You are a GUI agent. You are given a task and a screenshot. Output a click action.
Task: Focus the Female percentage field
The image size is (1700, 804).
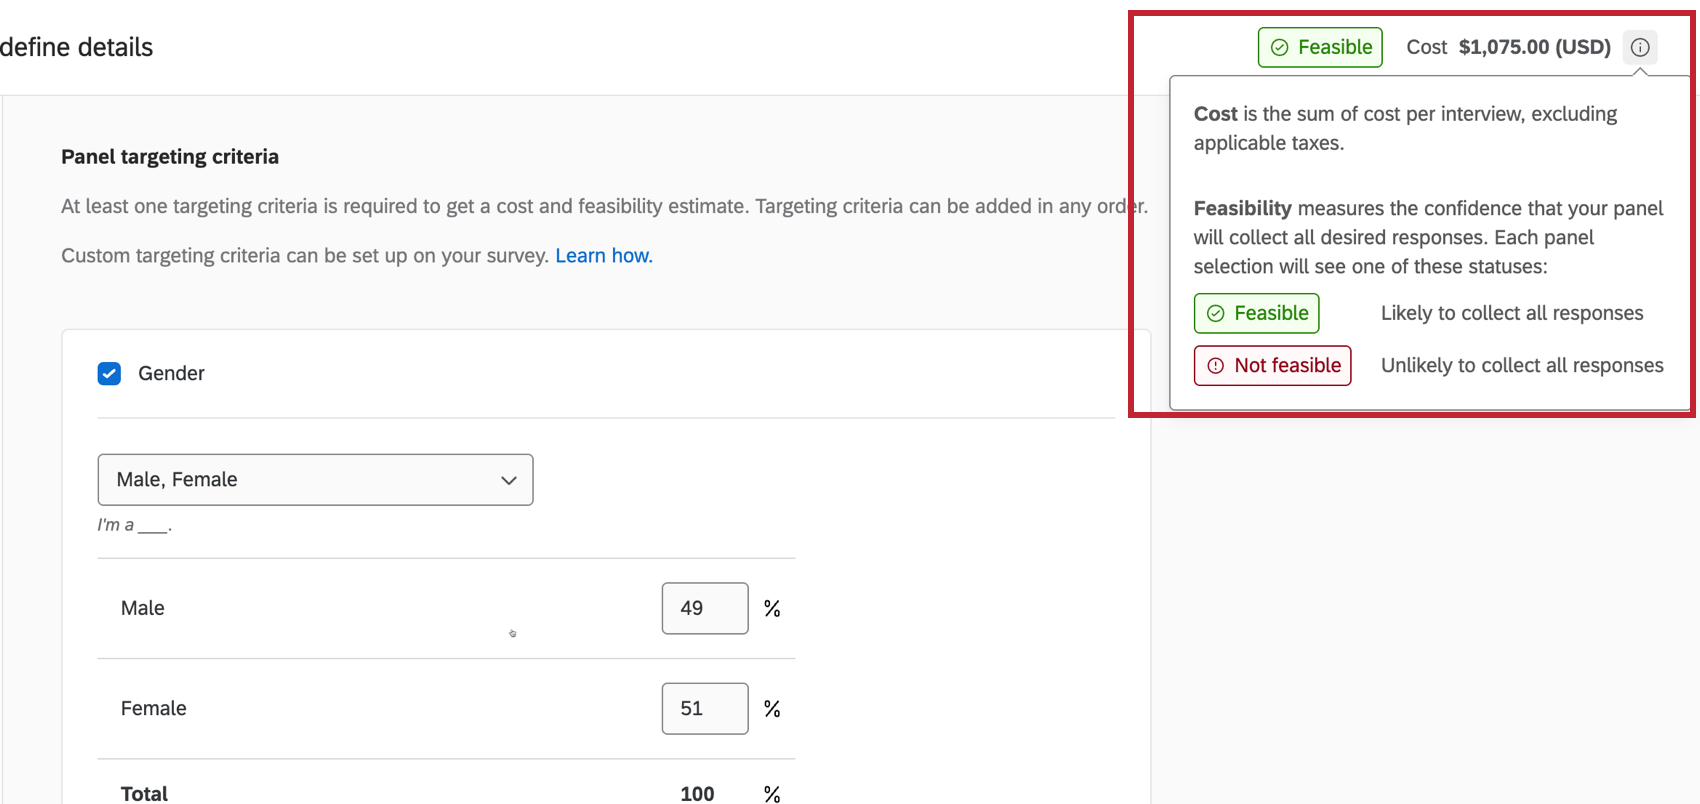tap(704, 709)
